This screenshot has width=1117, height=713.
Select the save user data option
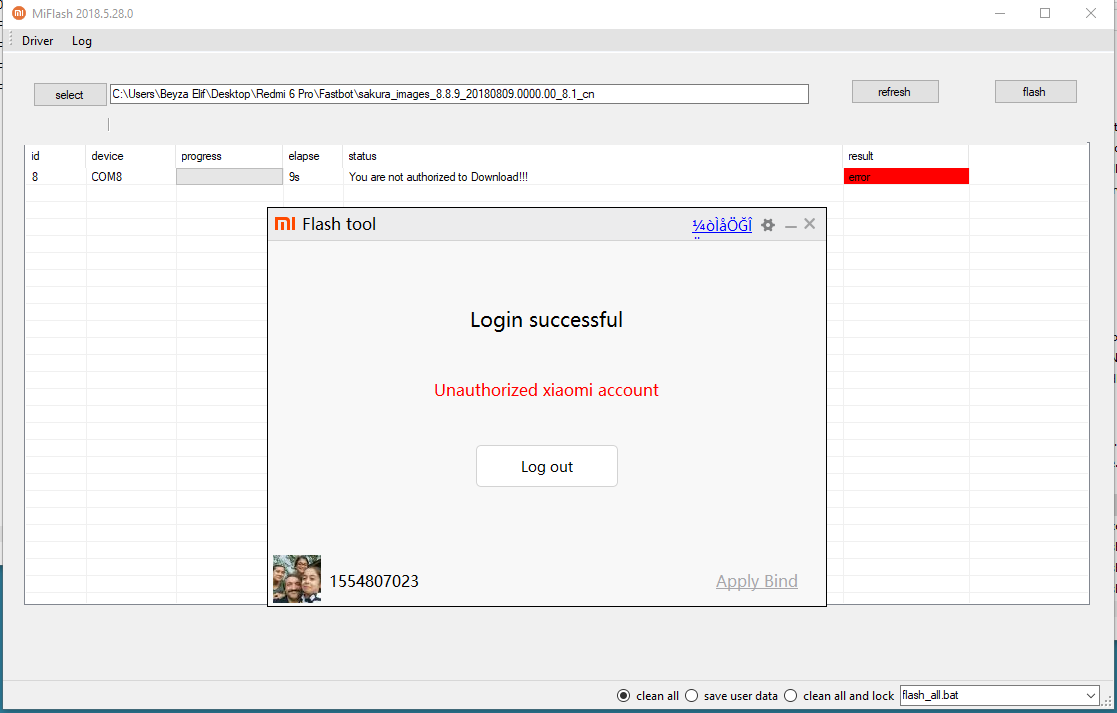click(692, 695)
